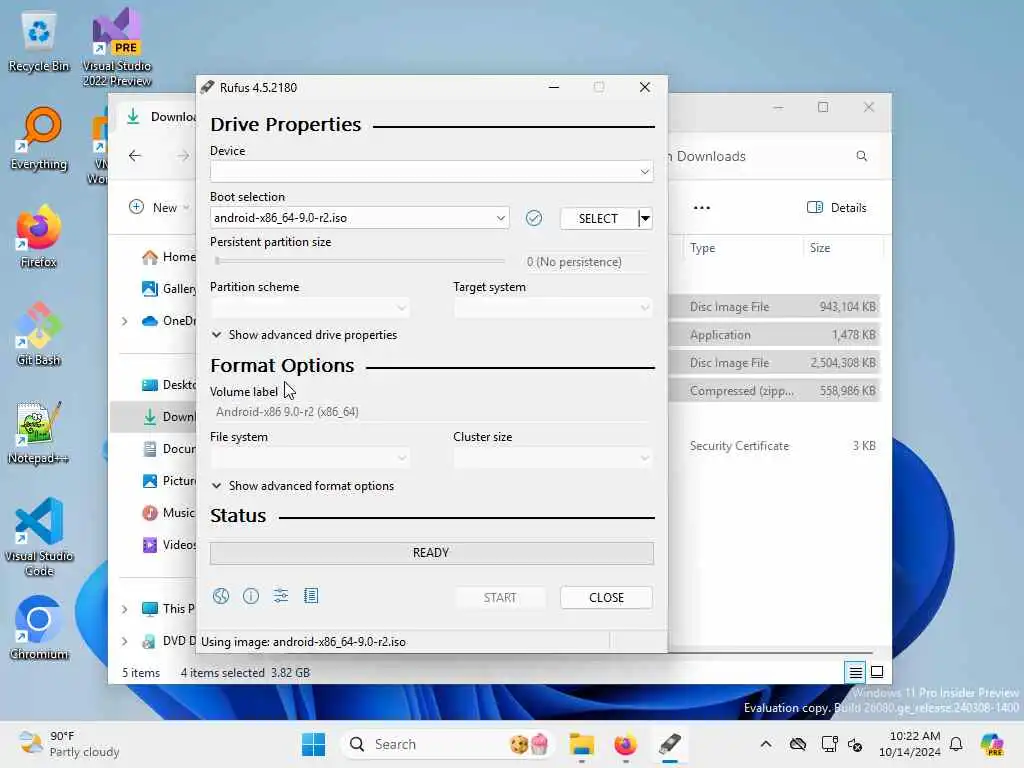Open the Boot selection combo box
The image size is (1024, 768).
click(x=359, y=218)
